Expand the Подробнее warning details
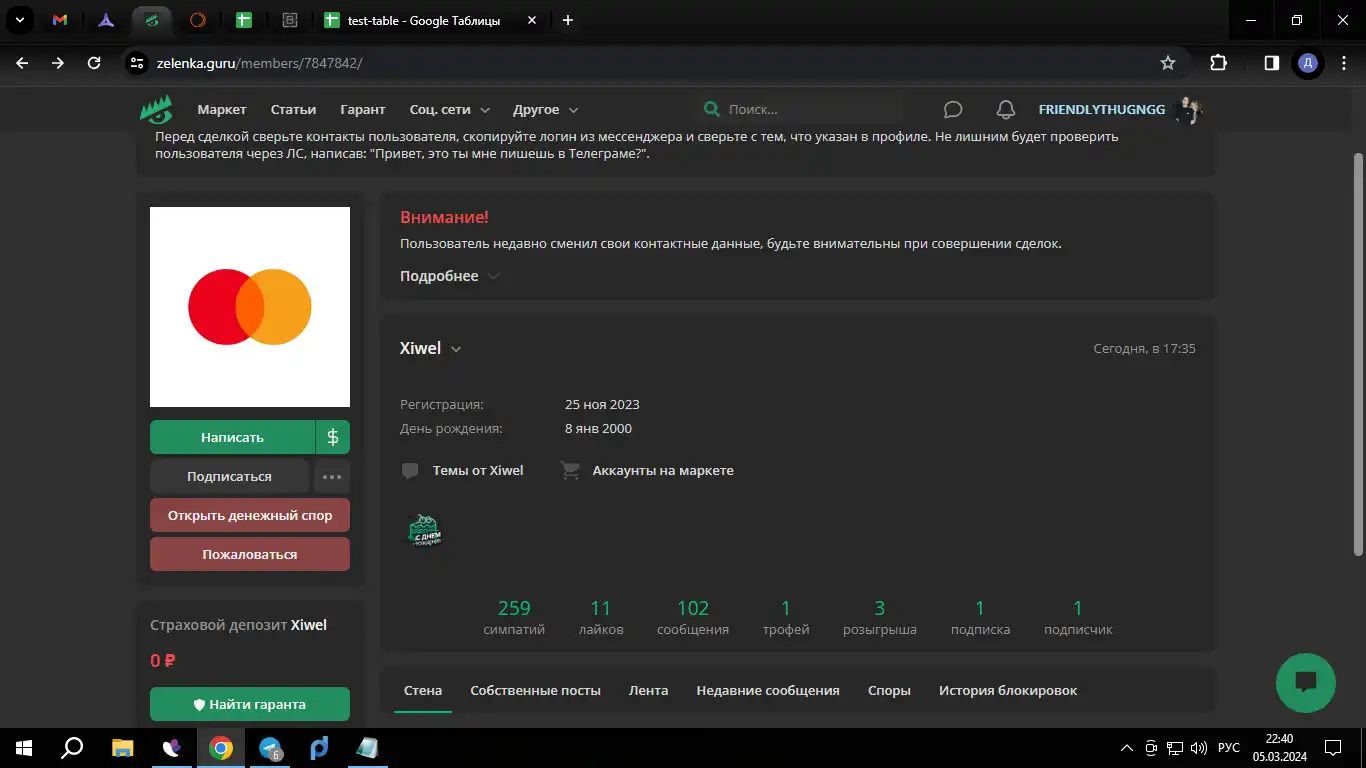 pos(449,276)
